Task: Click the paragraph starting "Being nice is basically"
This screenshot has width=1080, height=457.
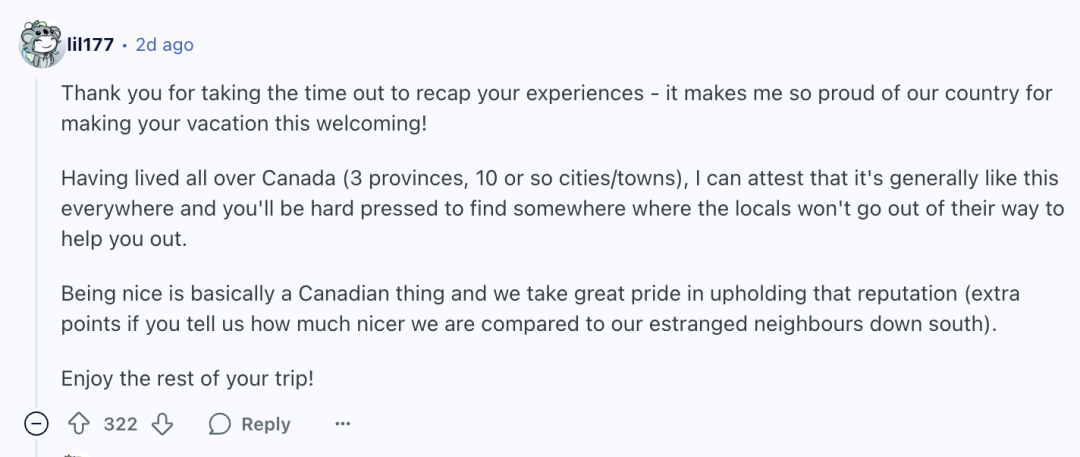Action: pos(541,309)
